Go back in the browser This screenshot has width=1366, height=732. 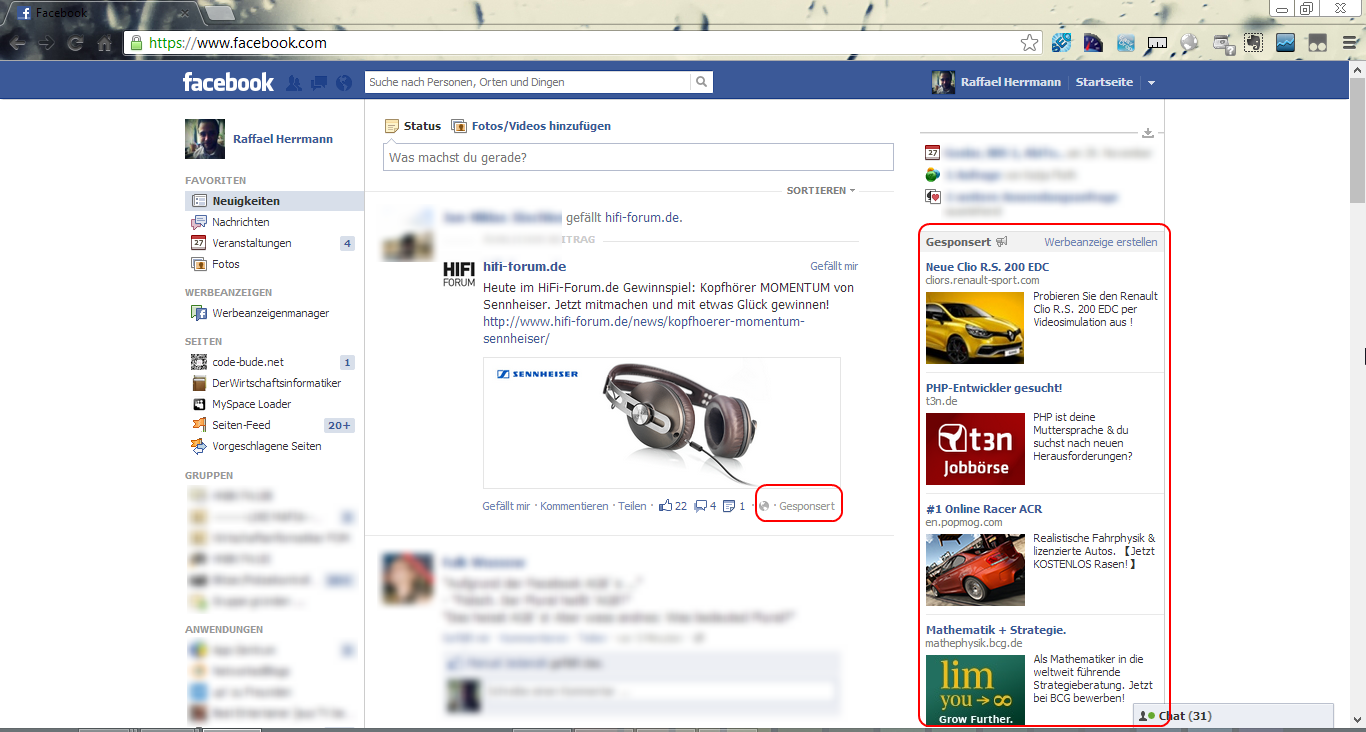[x=17, y=44]
